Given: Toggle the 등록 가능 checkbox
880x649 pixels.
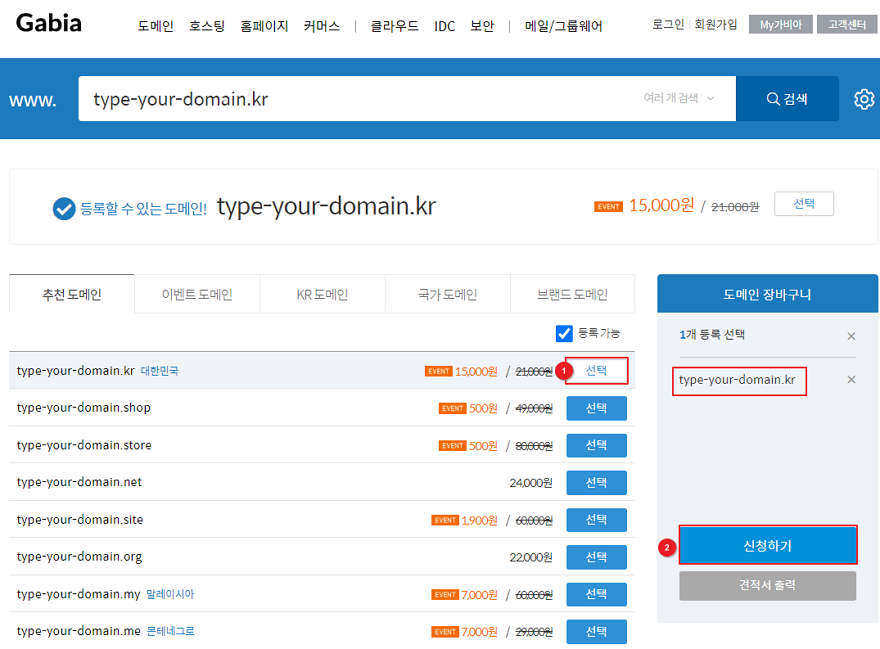Looking at the screenshot, I should (x=564, y=333).
